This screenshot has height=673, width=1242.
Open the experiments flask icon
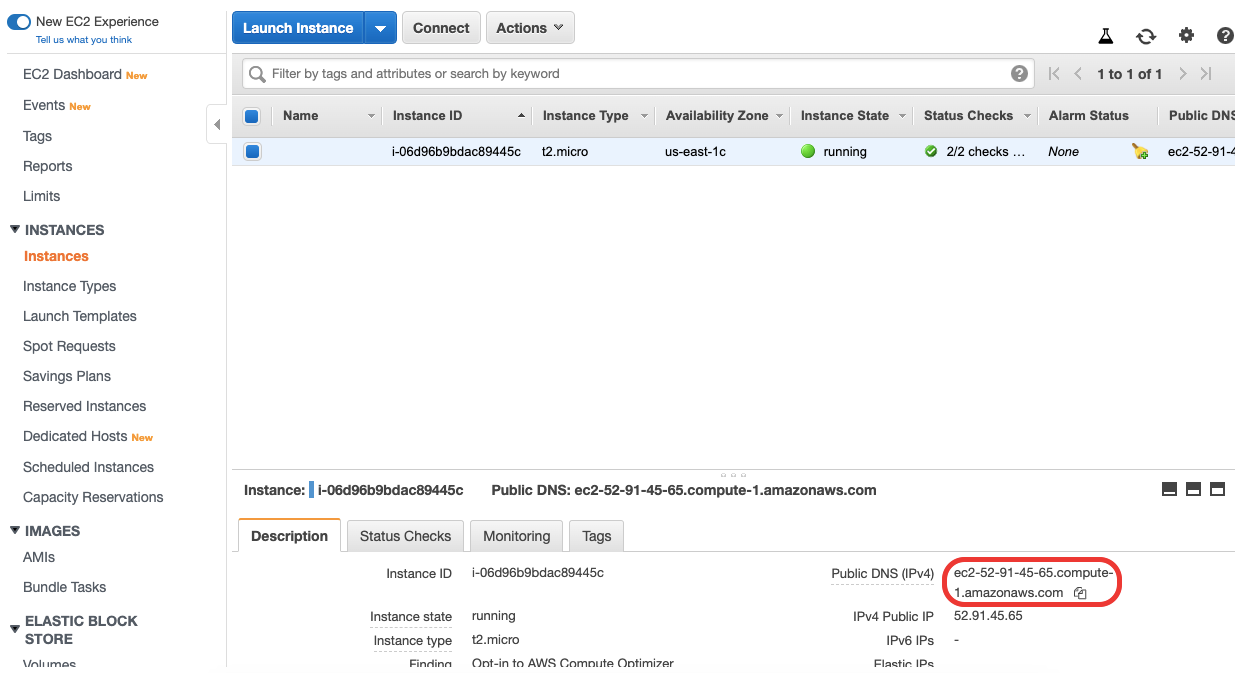(x=1105, y=35)
